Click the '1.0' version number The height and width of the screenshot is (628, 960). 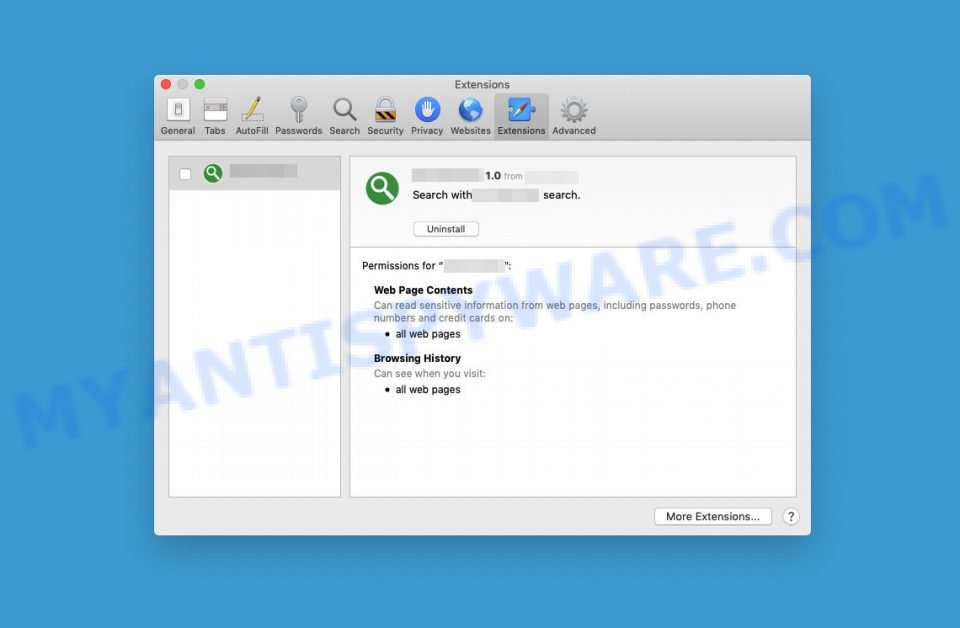coord(493,176)
